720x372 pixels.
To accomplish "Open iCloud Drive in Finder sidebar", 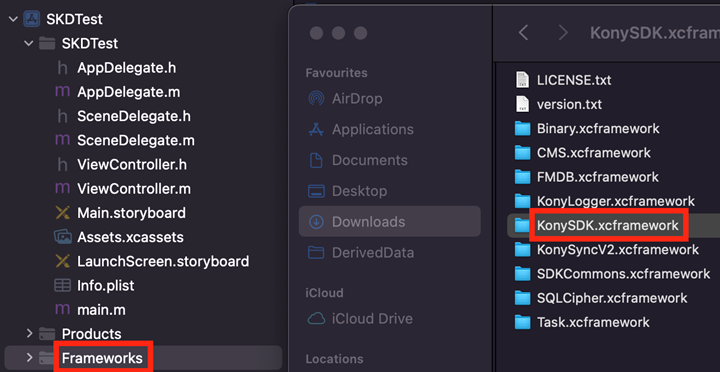I will click(372, 318).
